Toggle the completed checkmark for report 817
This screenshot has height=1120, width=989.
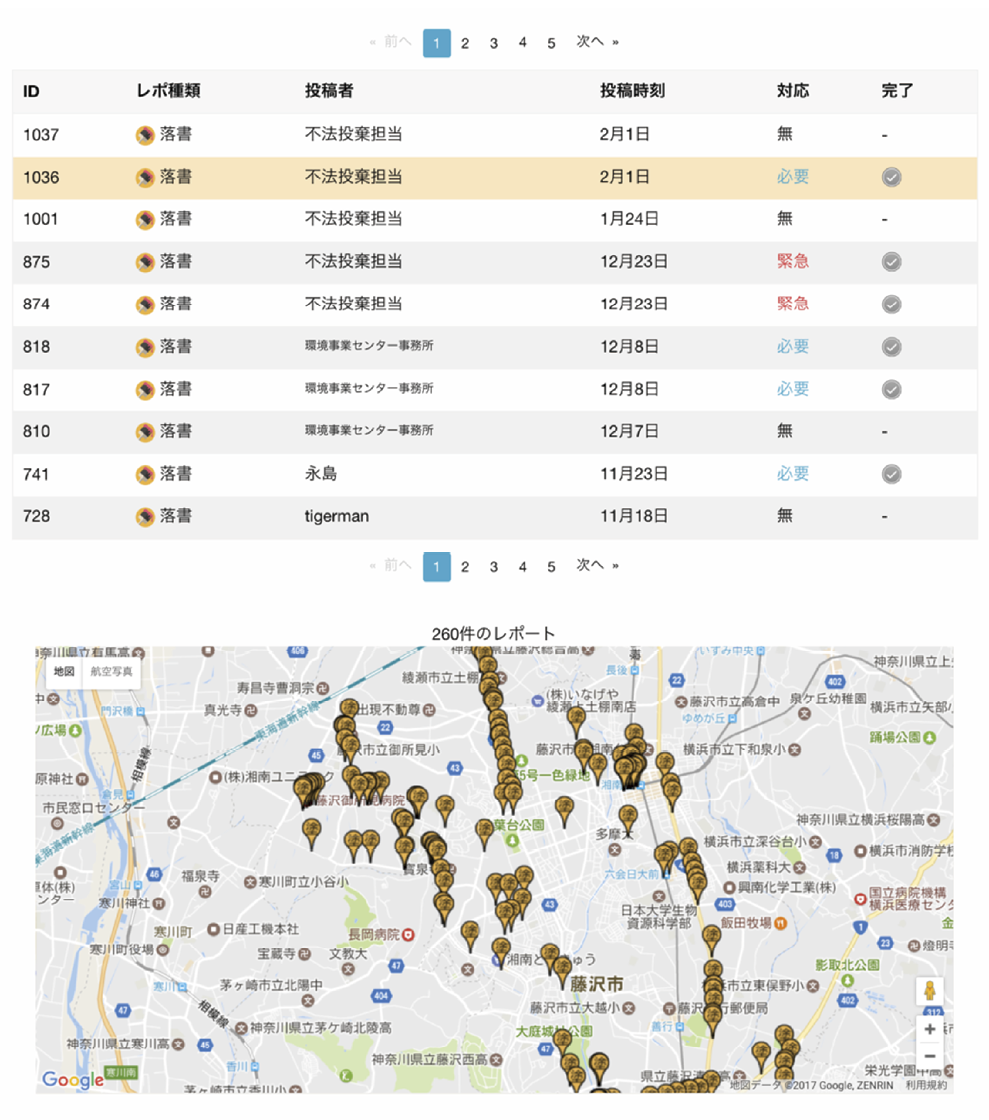point(891,389)
